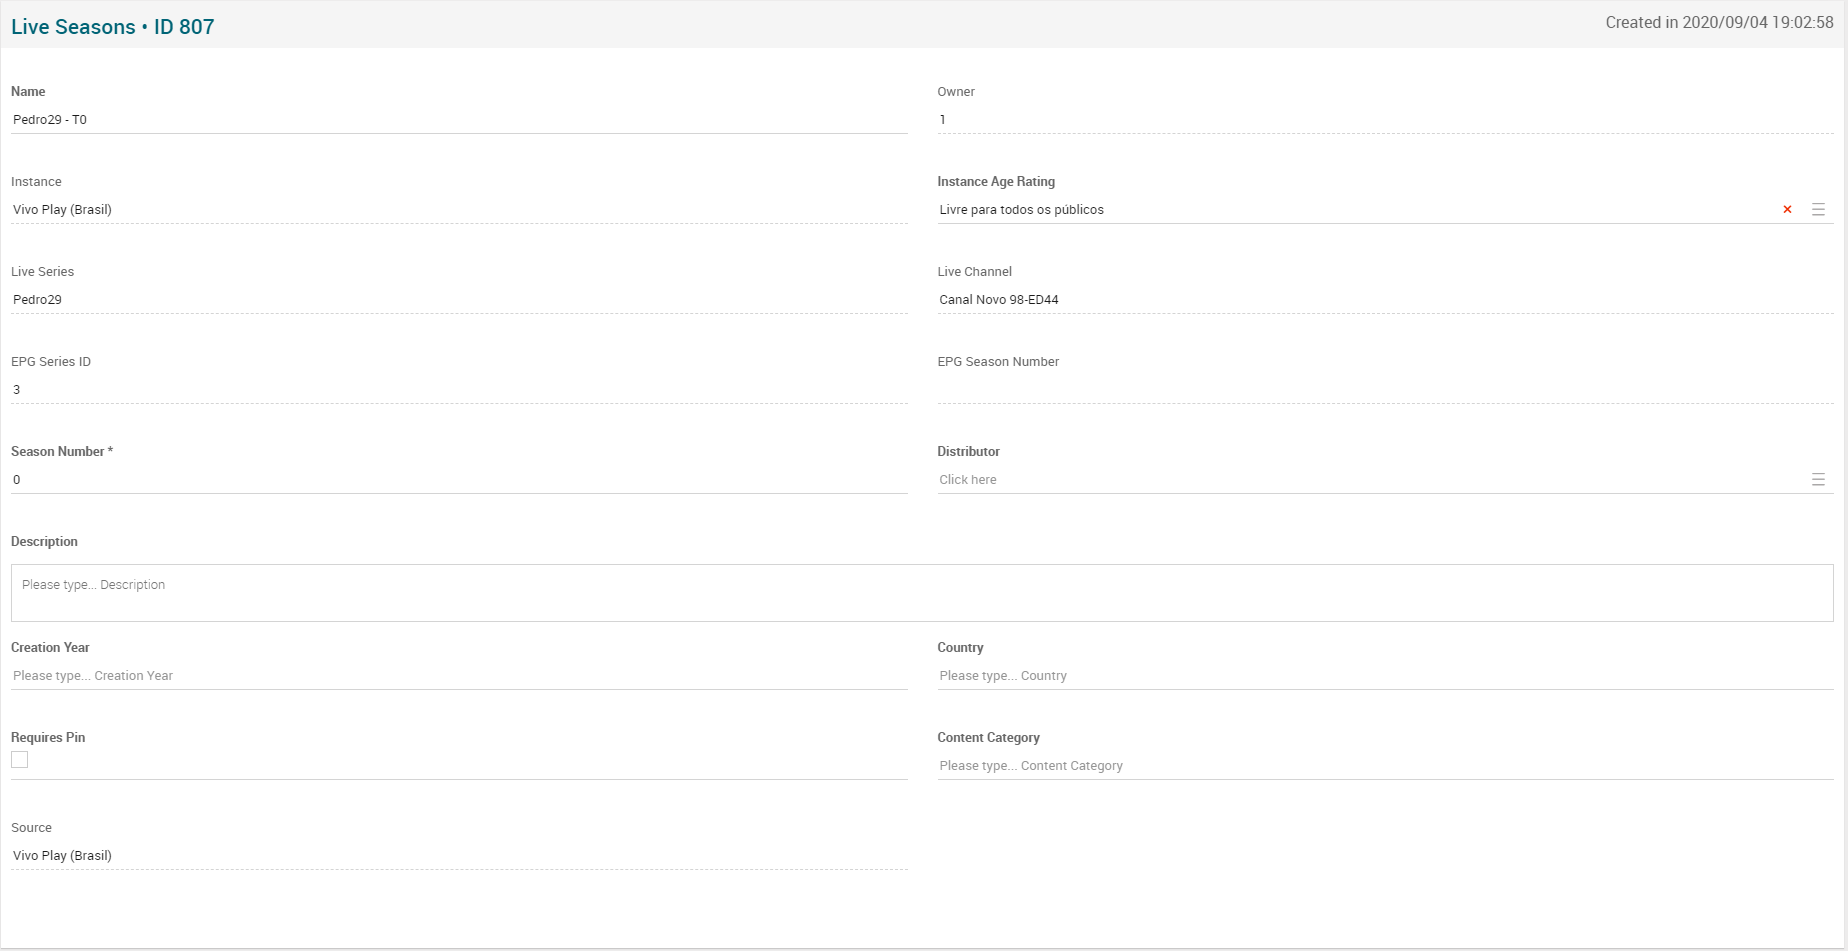1848x951 pixels.
Task: Focus the empty EPG Season Number field
Action: 1384,390
